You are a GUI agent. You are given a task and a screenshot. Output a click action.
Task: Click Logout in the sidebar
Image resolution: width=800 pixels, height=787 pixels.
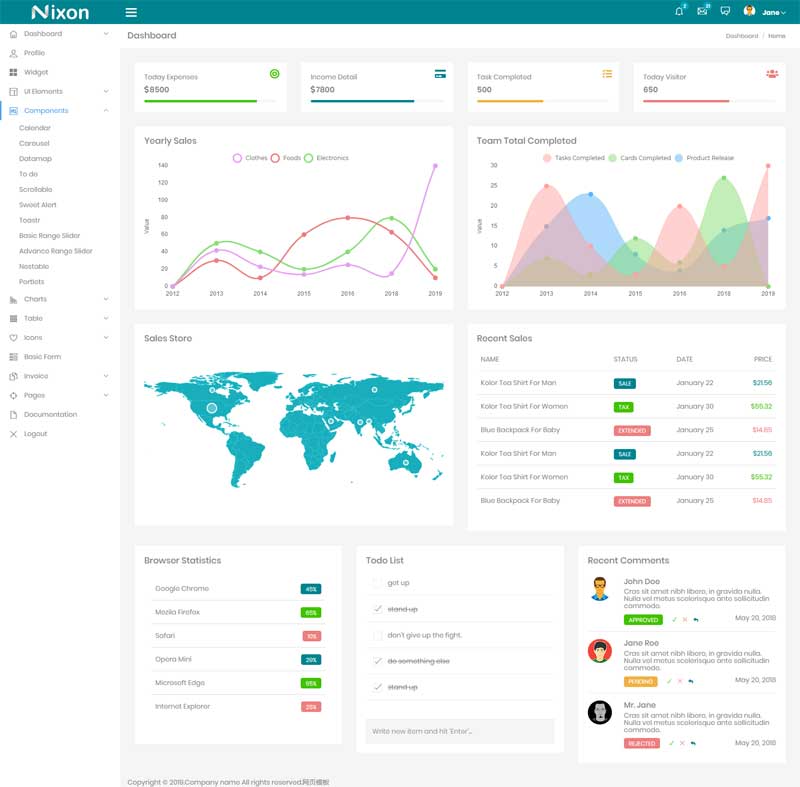point(35,434)
